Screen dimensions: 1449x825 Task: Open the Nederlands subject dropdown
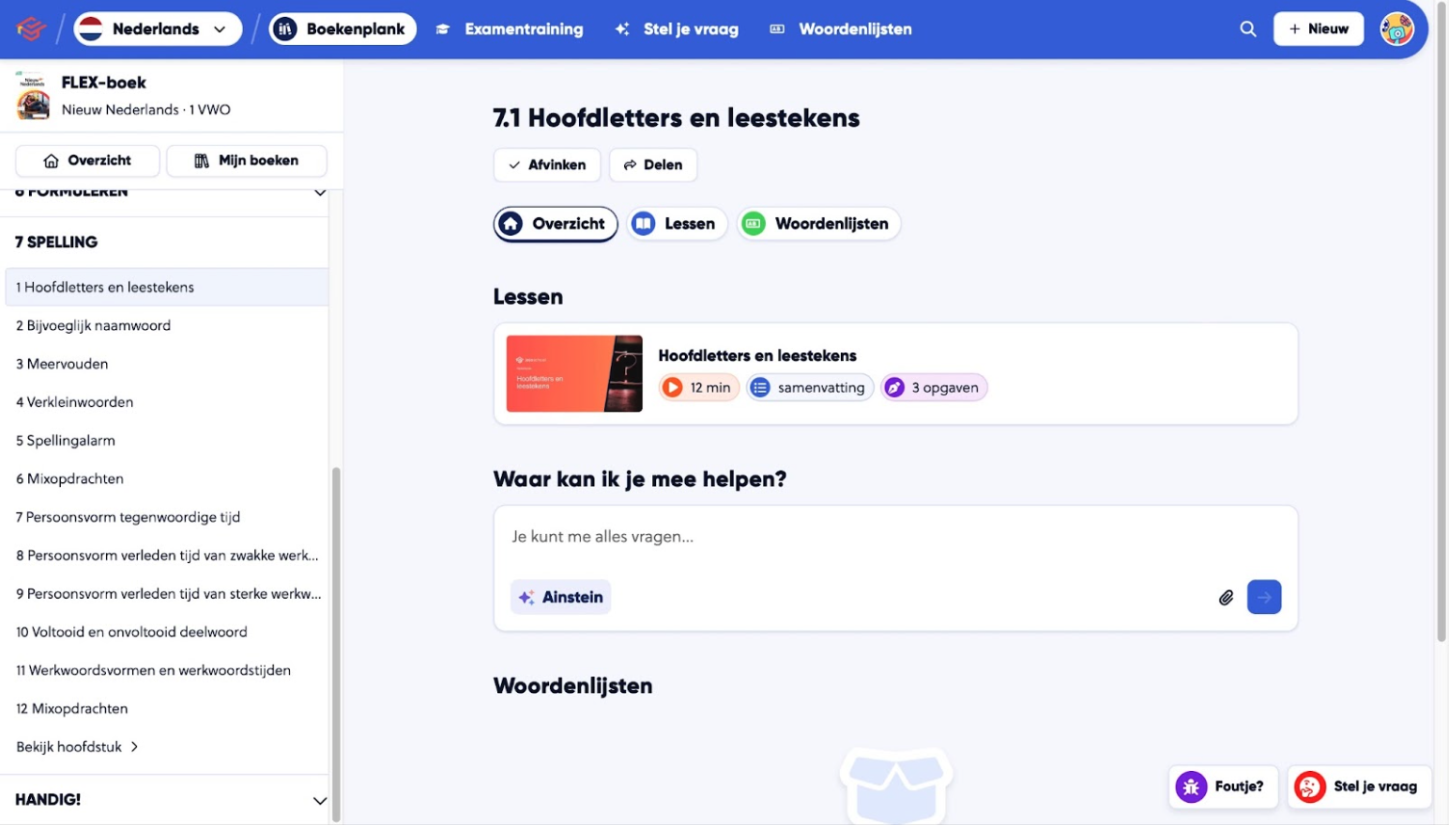158,29
